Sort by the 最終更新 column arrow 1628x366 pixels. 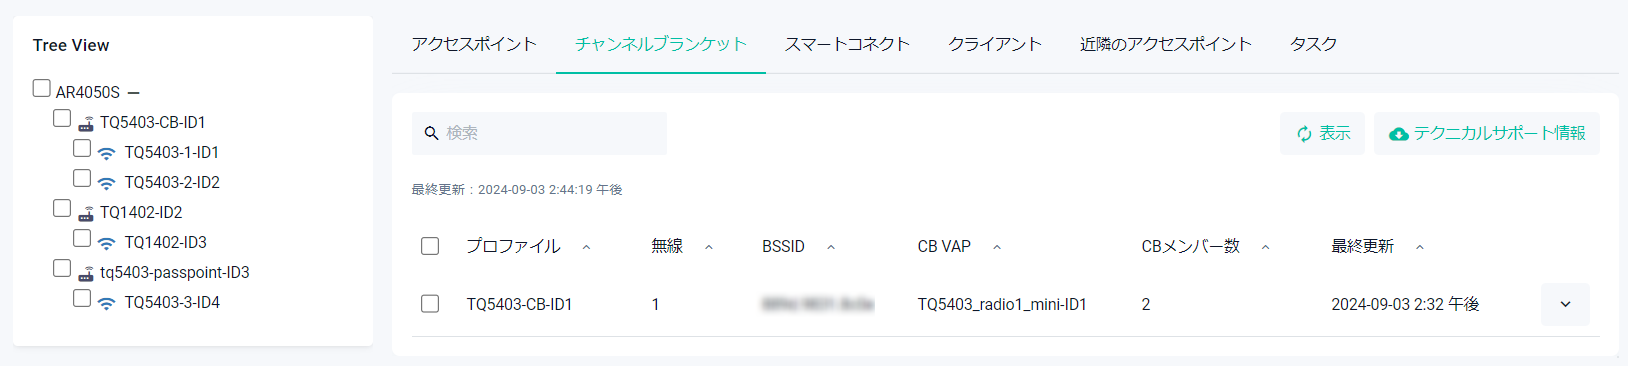click(x=1420, y=247)
